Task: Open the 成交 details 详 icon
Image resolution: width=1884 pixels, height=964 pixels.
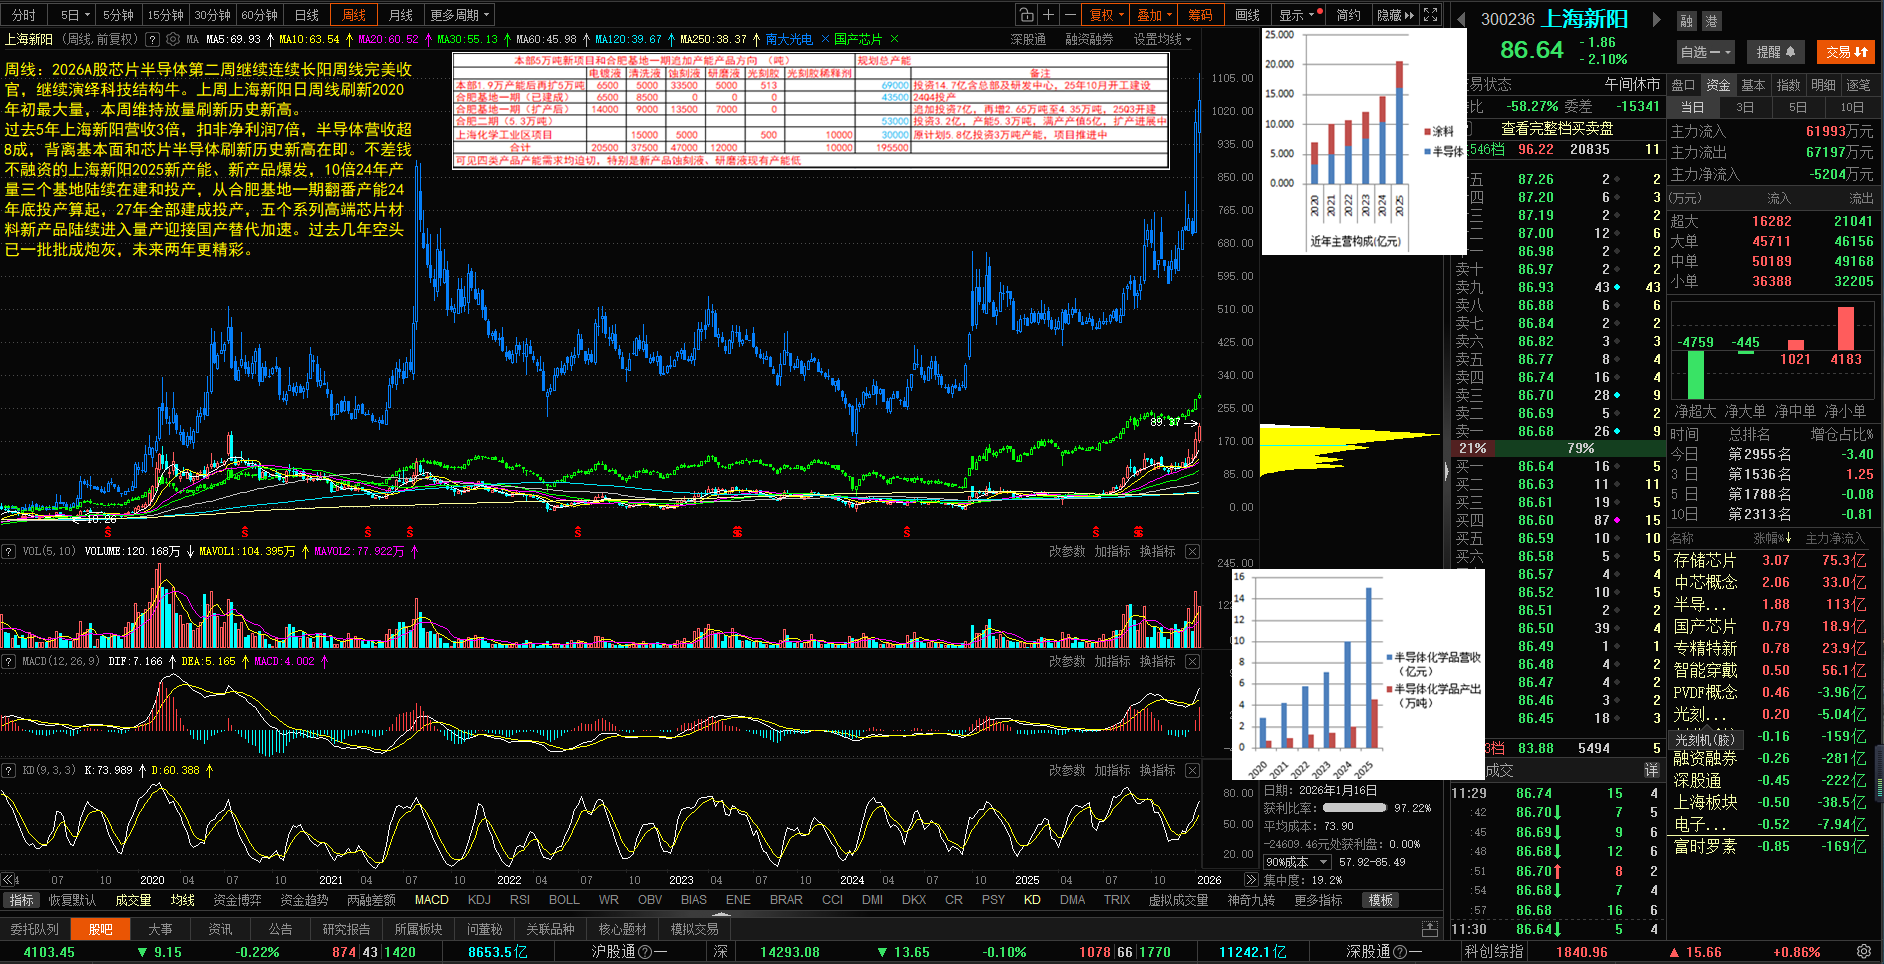Action: [1652, 770]
